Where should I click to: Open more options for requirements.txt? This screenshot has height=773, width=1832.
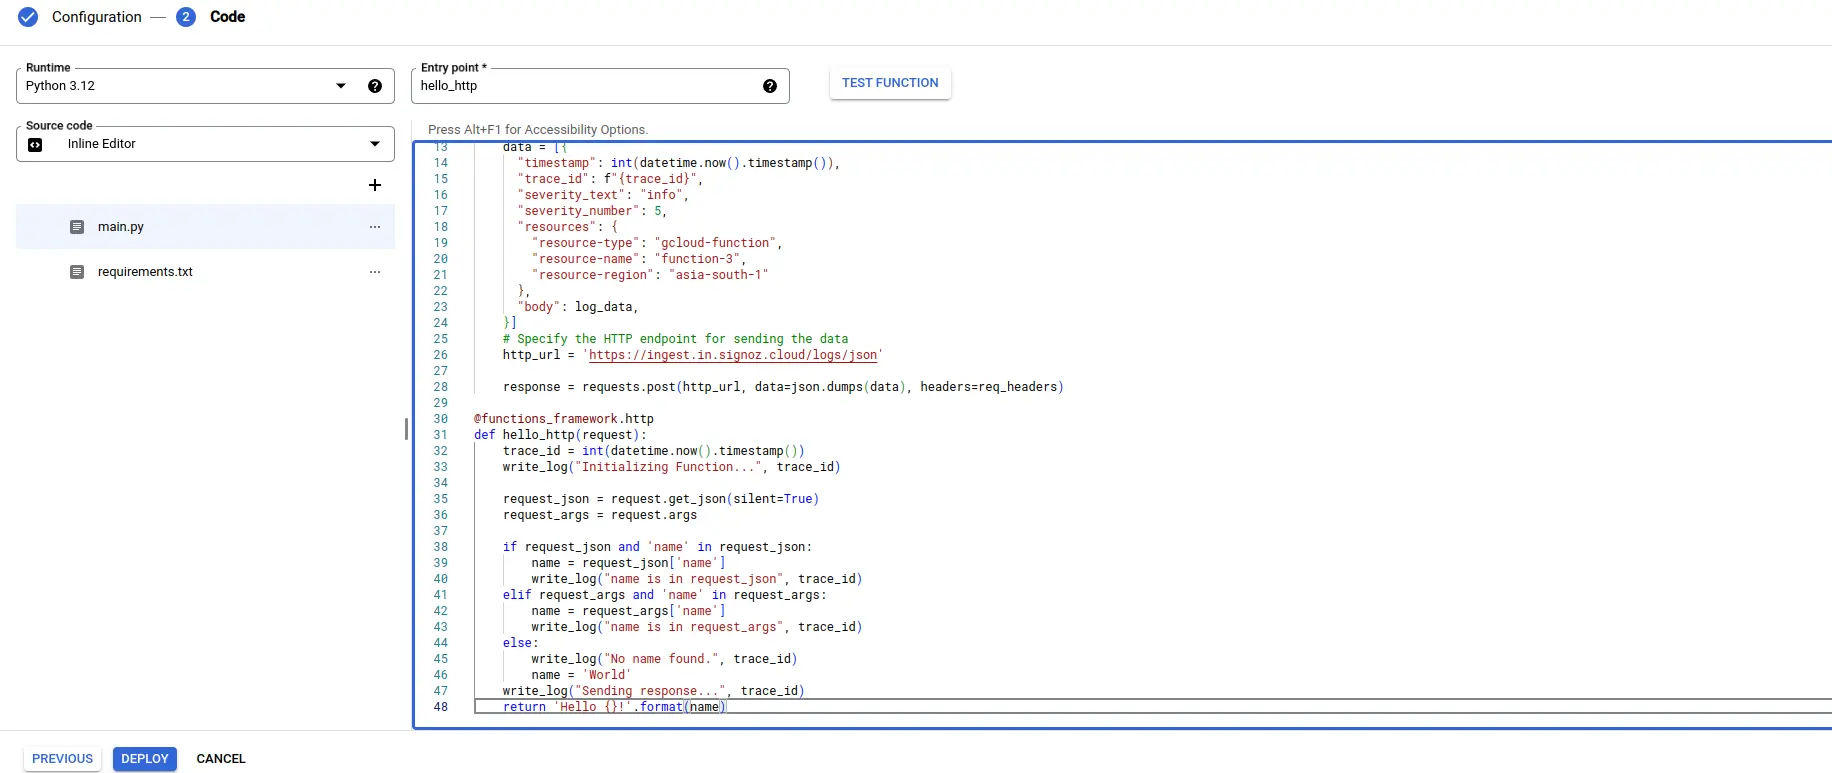tap(375, 272)
